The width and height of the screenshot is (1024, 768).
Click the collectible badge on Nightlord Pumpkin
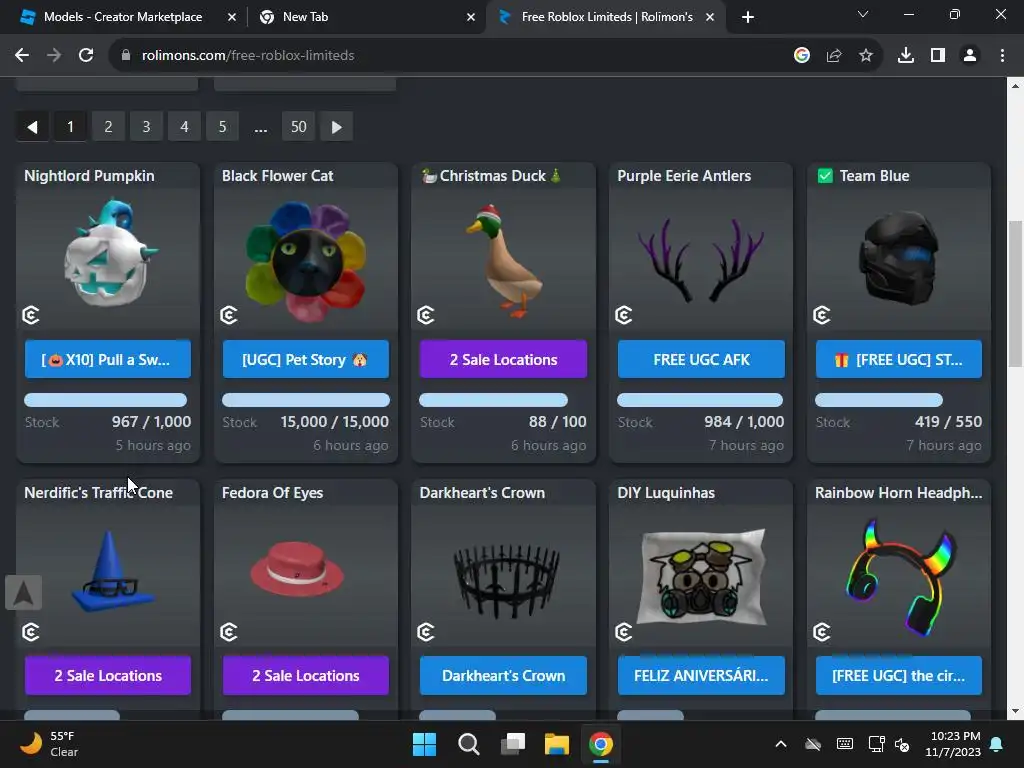point(31,315)
